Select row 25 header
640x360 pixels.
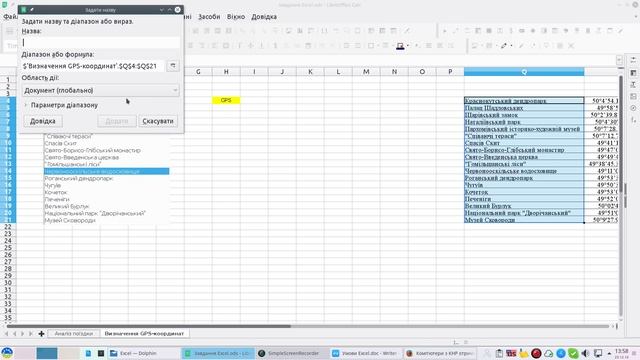8,248
